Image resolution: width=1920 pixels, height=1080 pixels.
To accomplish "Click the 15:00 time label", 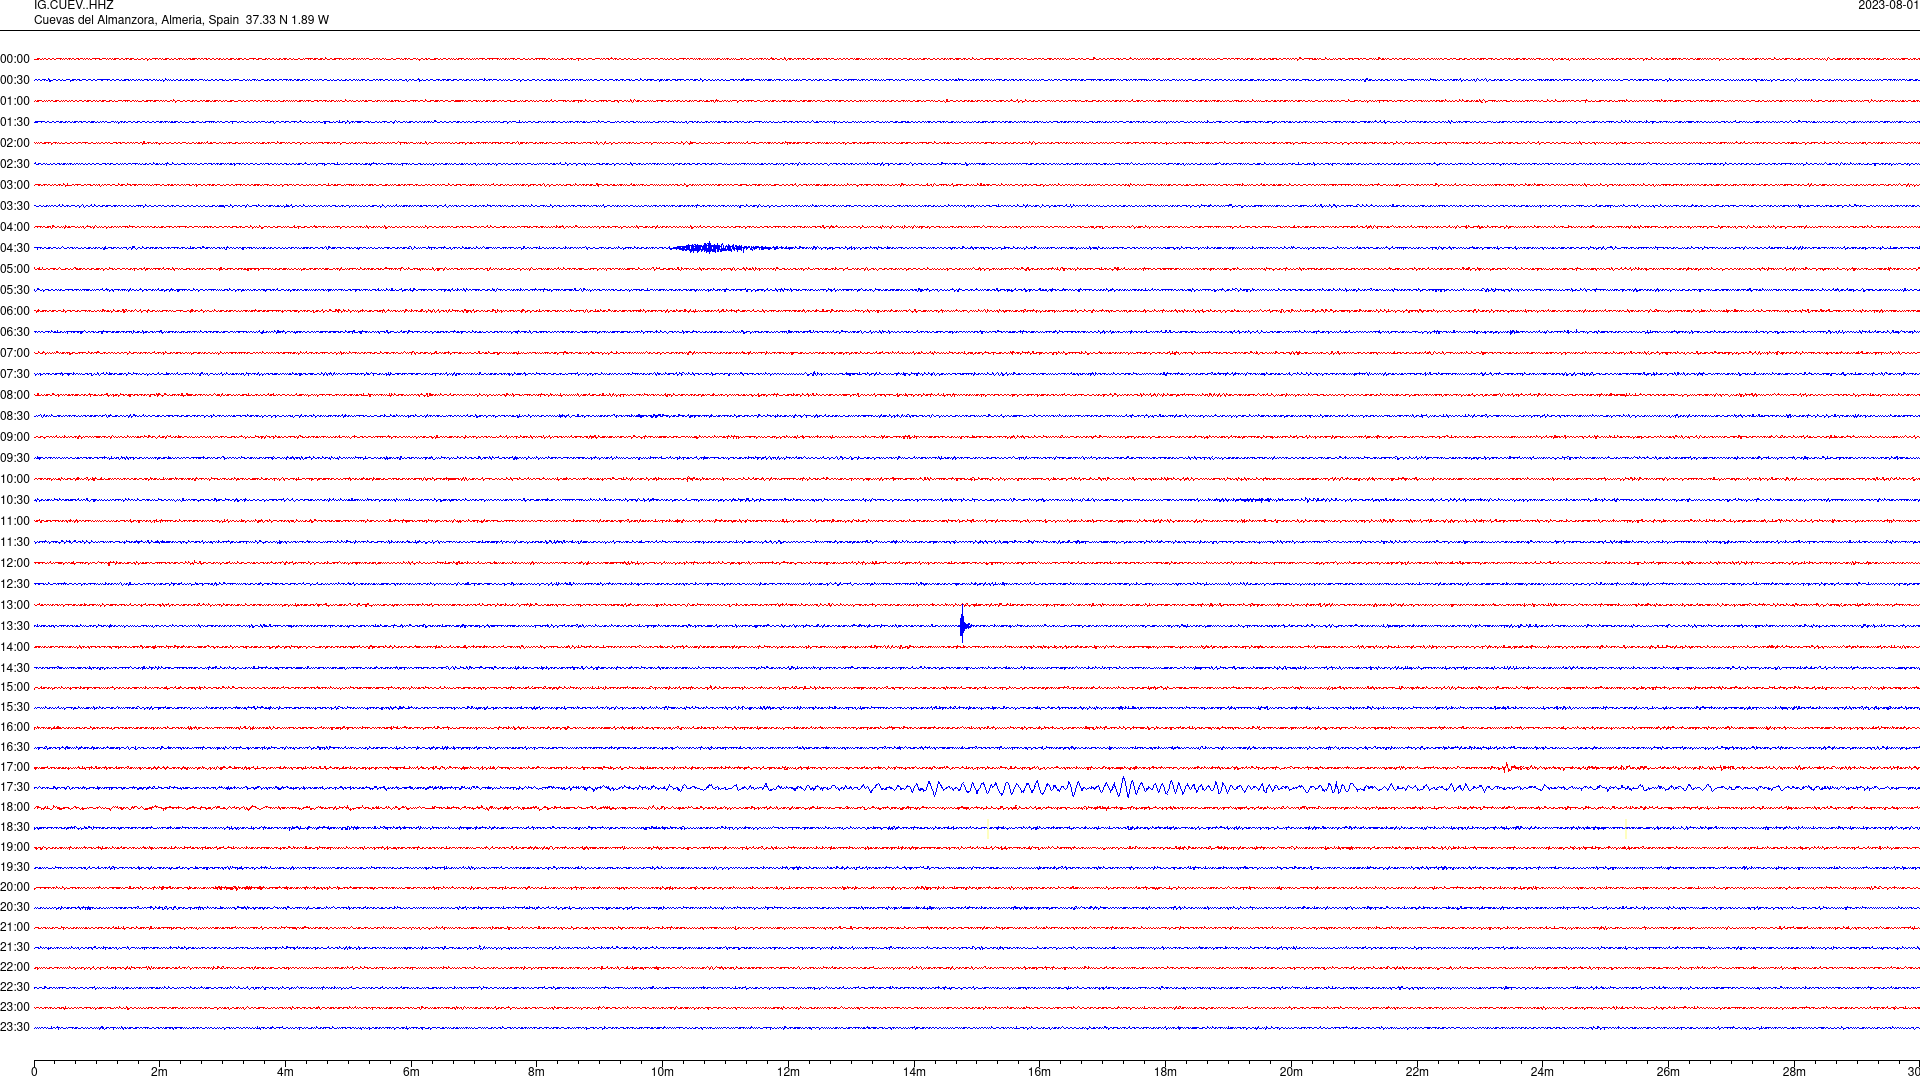I will point(15,687).
